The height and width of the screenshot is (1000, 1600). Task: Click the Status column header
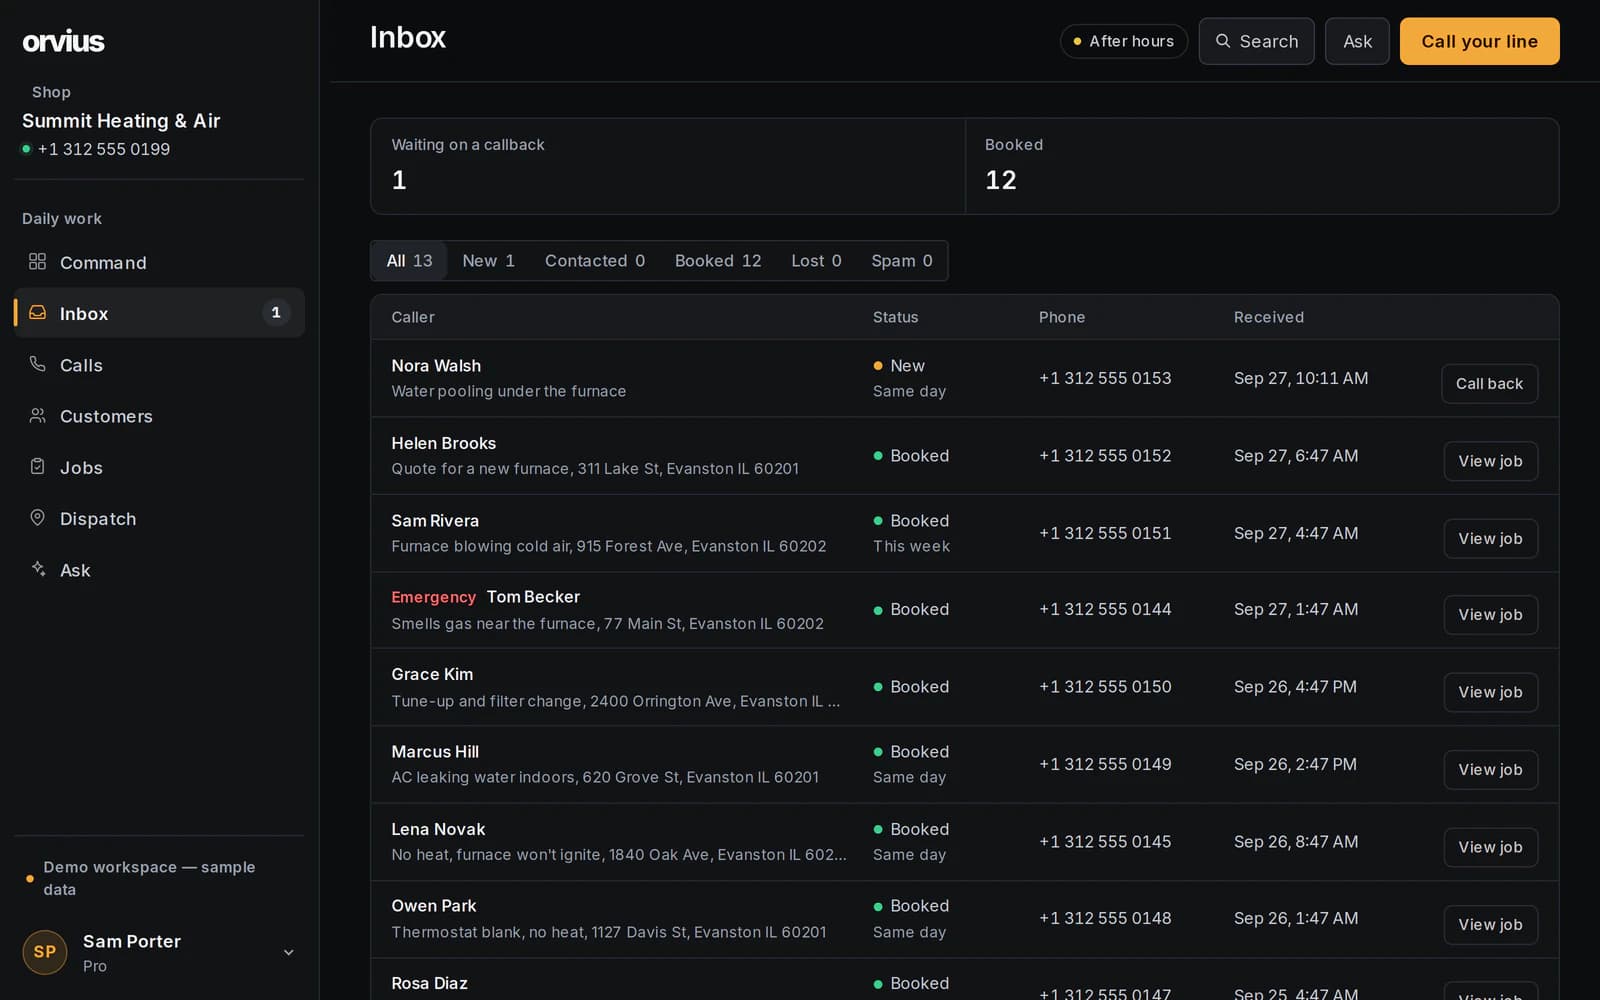895,317
